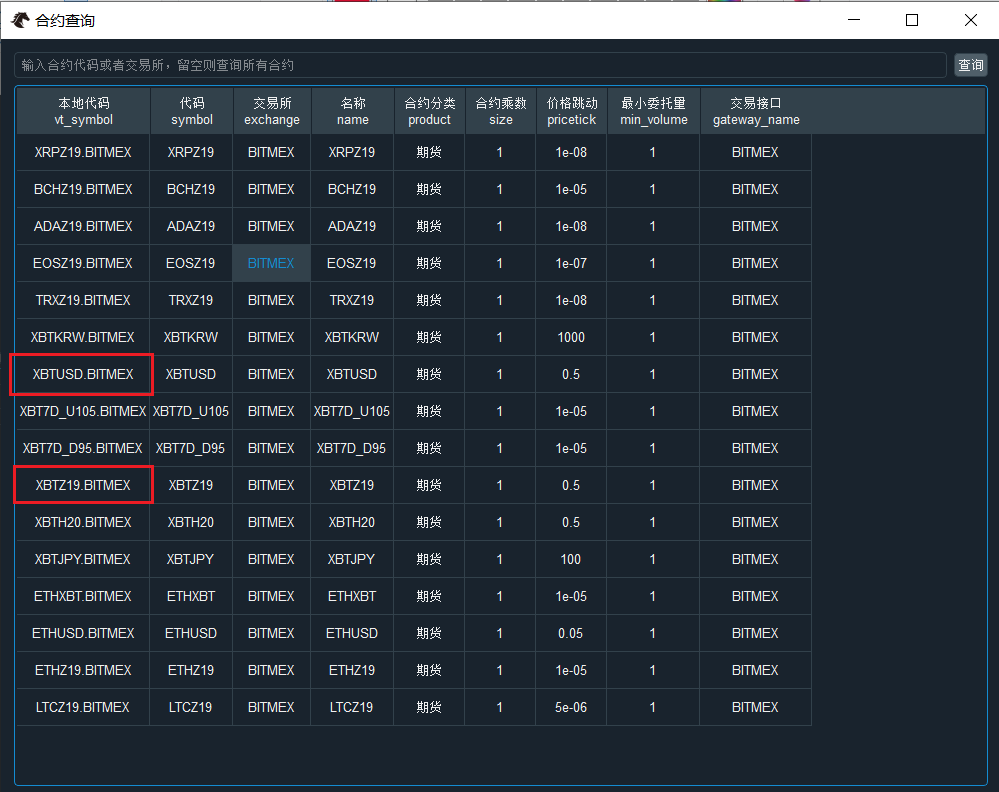Viewport: 999px width, 792px height.
Task: Click the 本地代码 vt_symbol column header
Action: (x=83, y=112)
